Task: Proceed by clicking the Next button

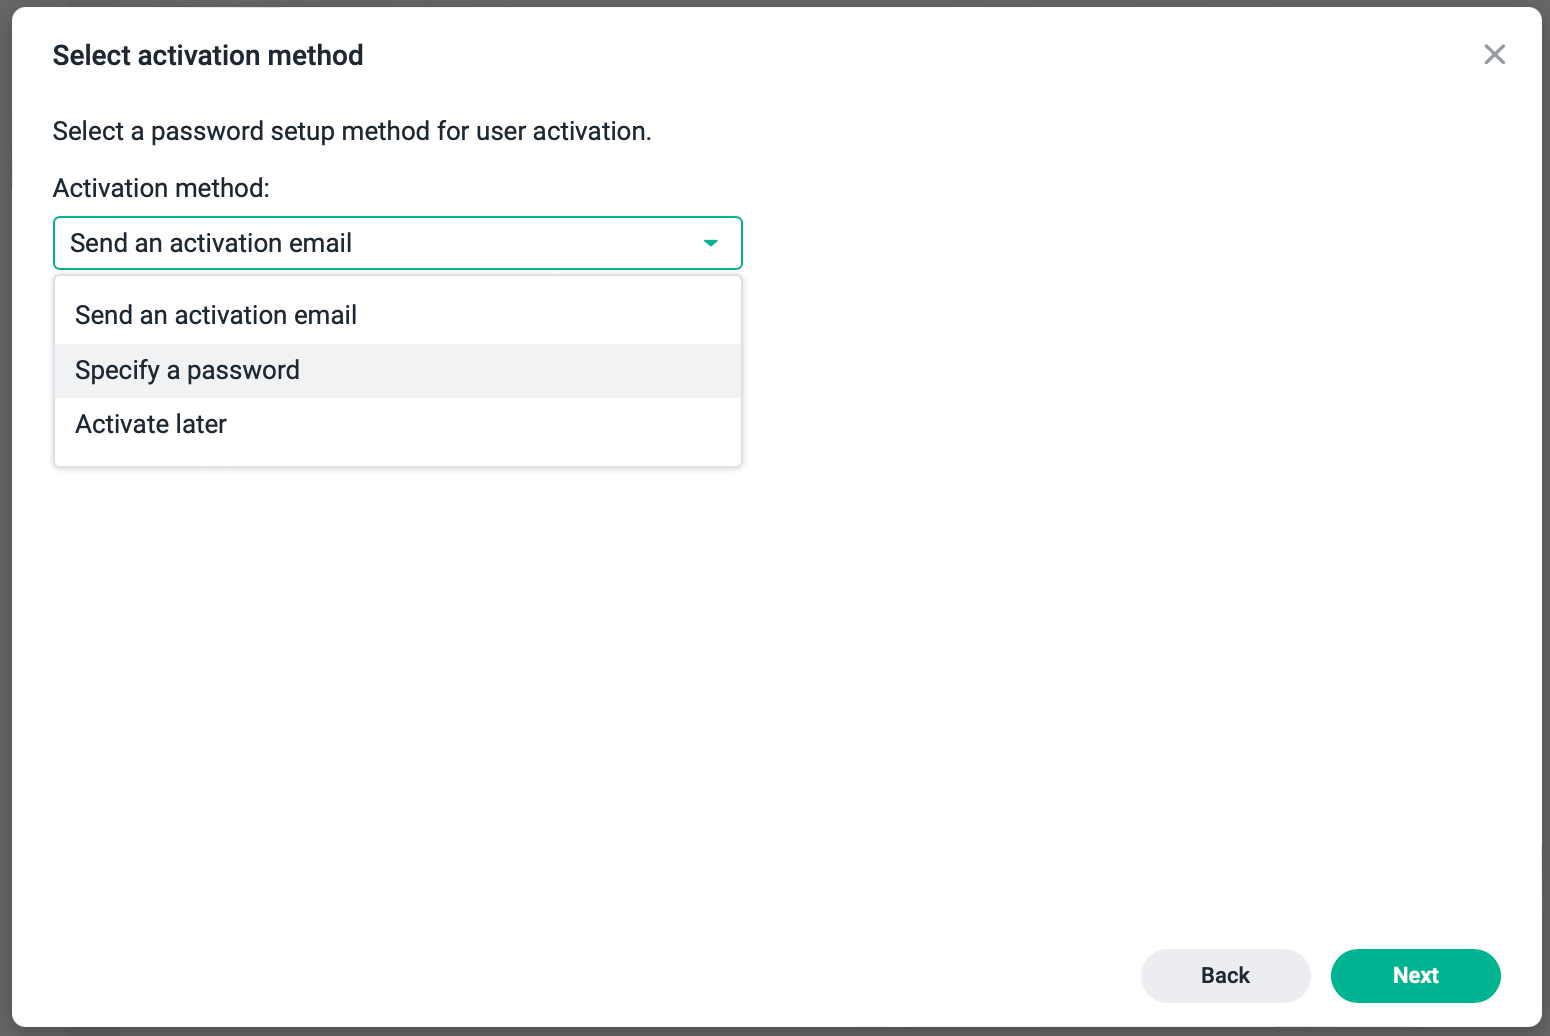Action: coord(1415,975)
